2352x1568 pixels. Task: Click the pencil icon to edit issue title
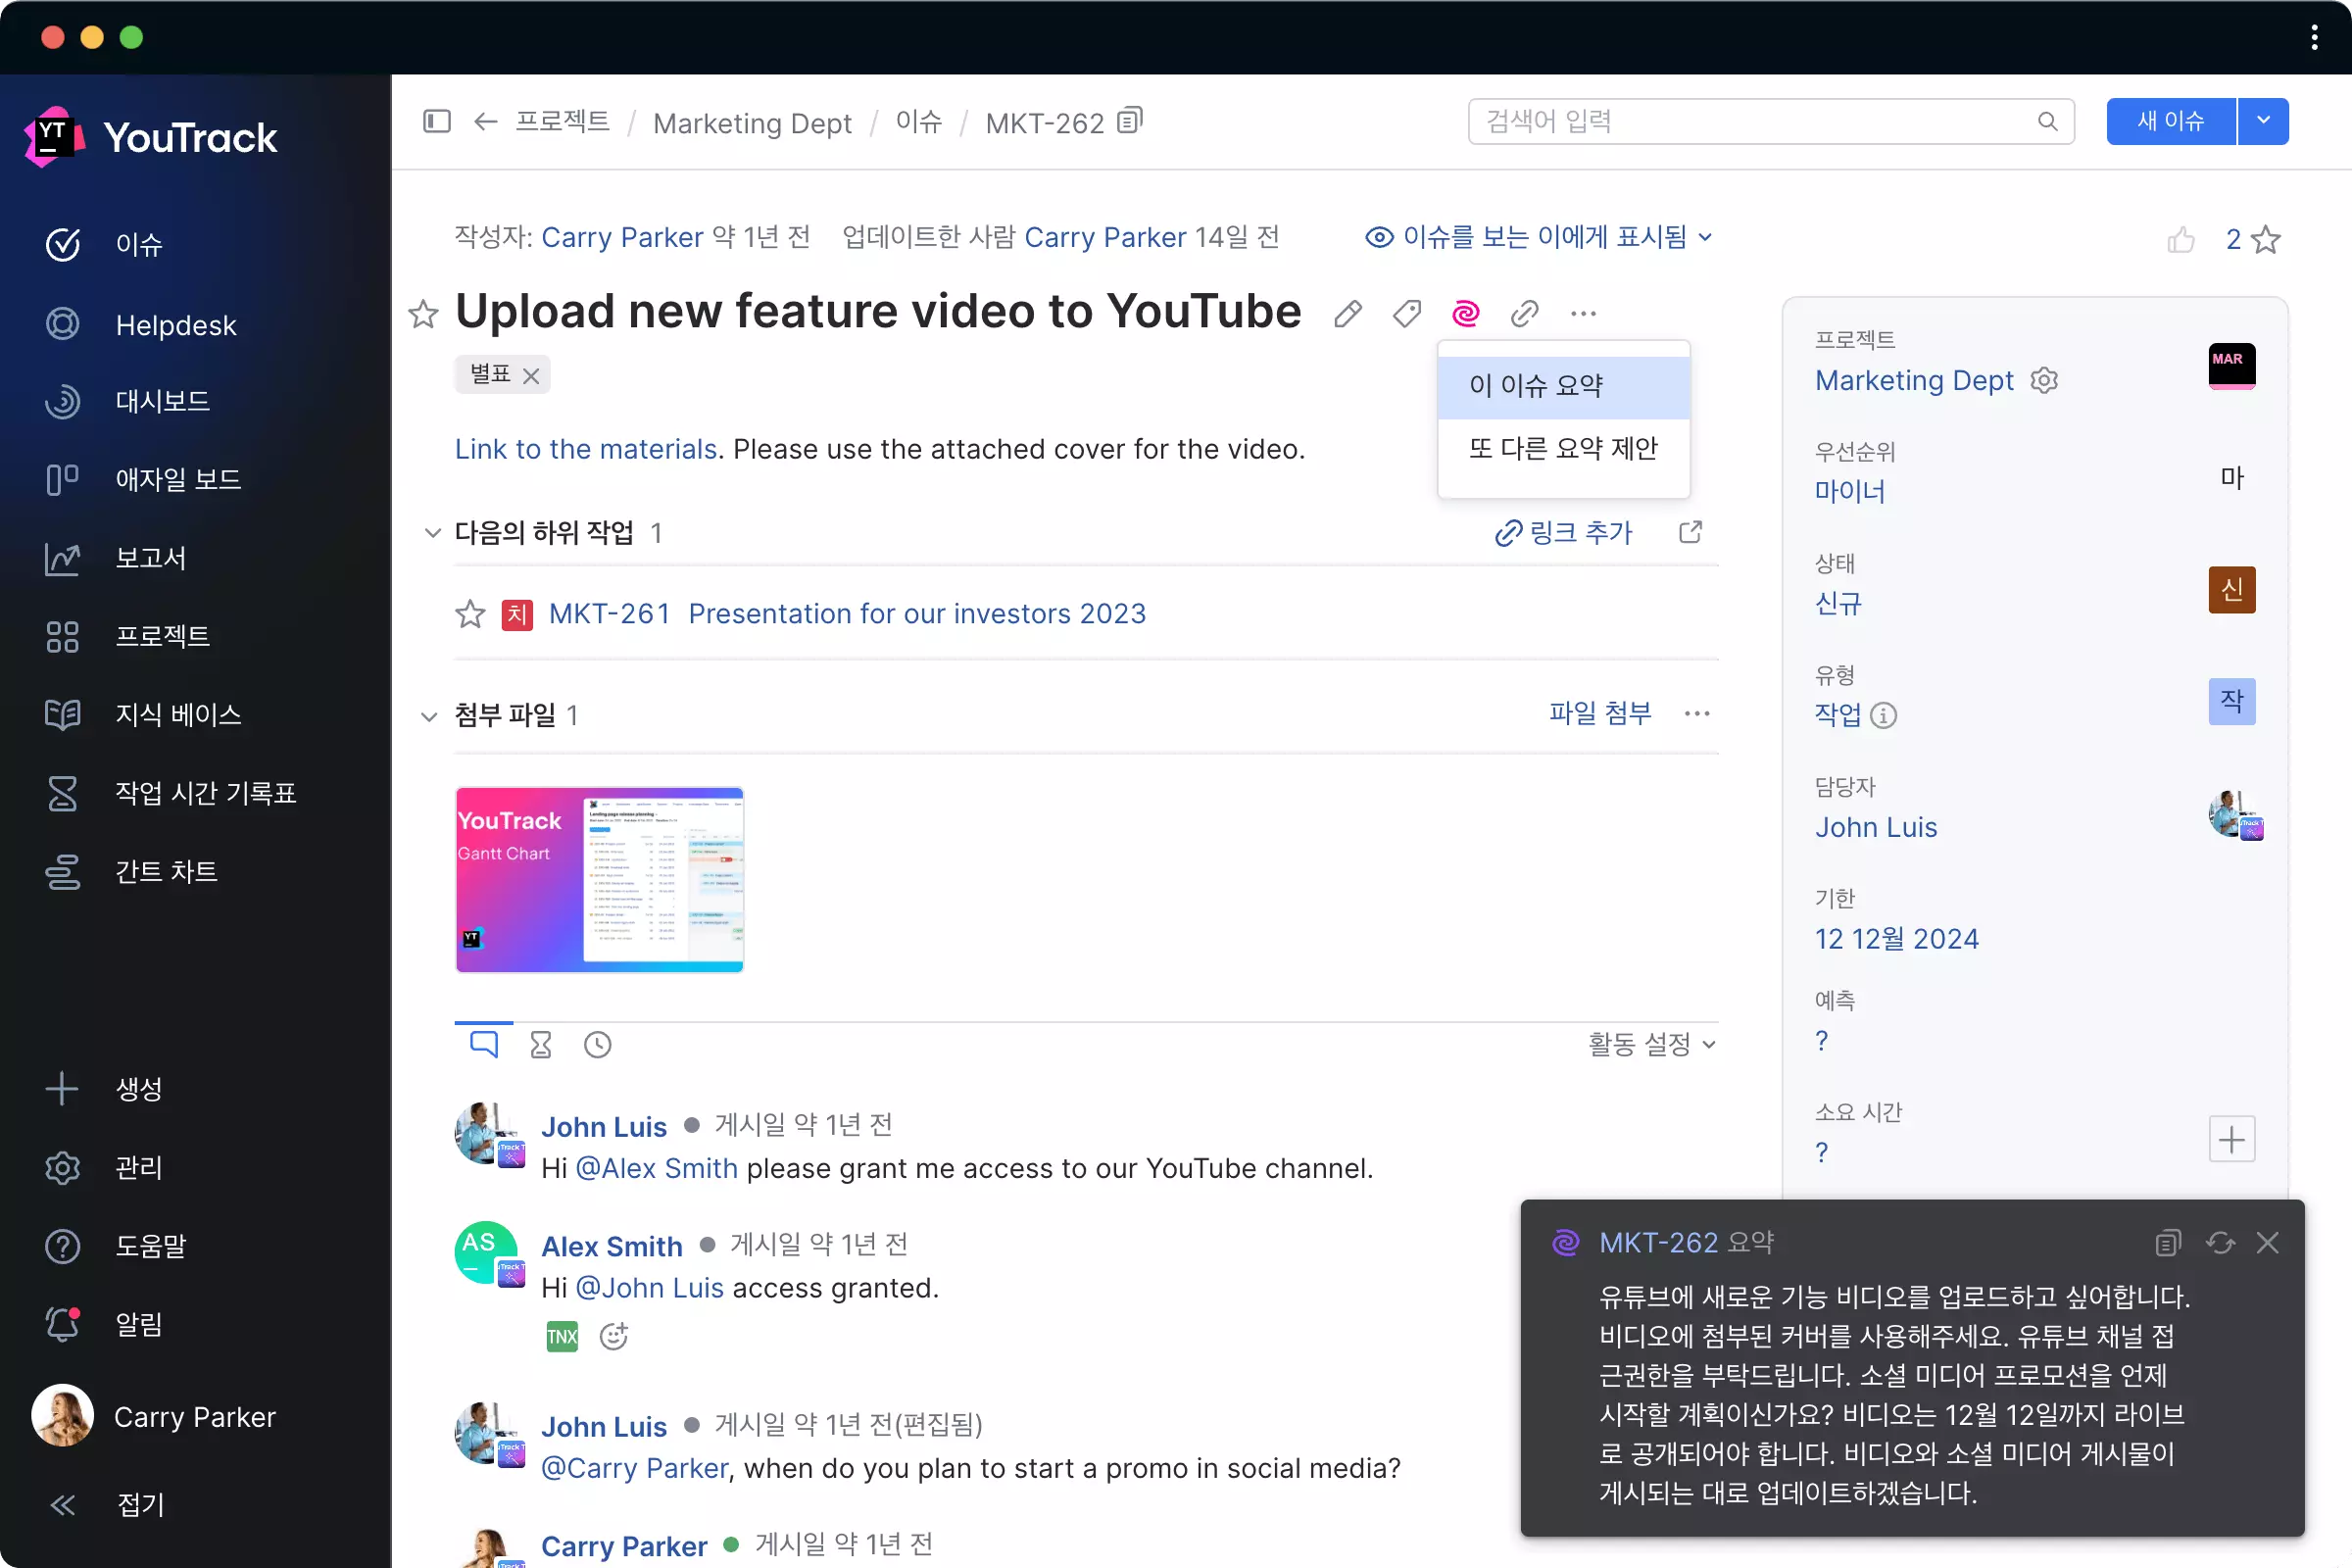click(1347, 313)
